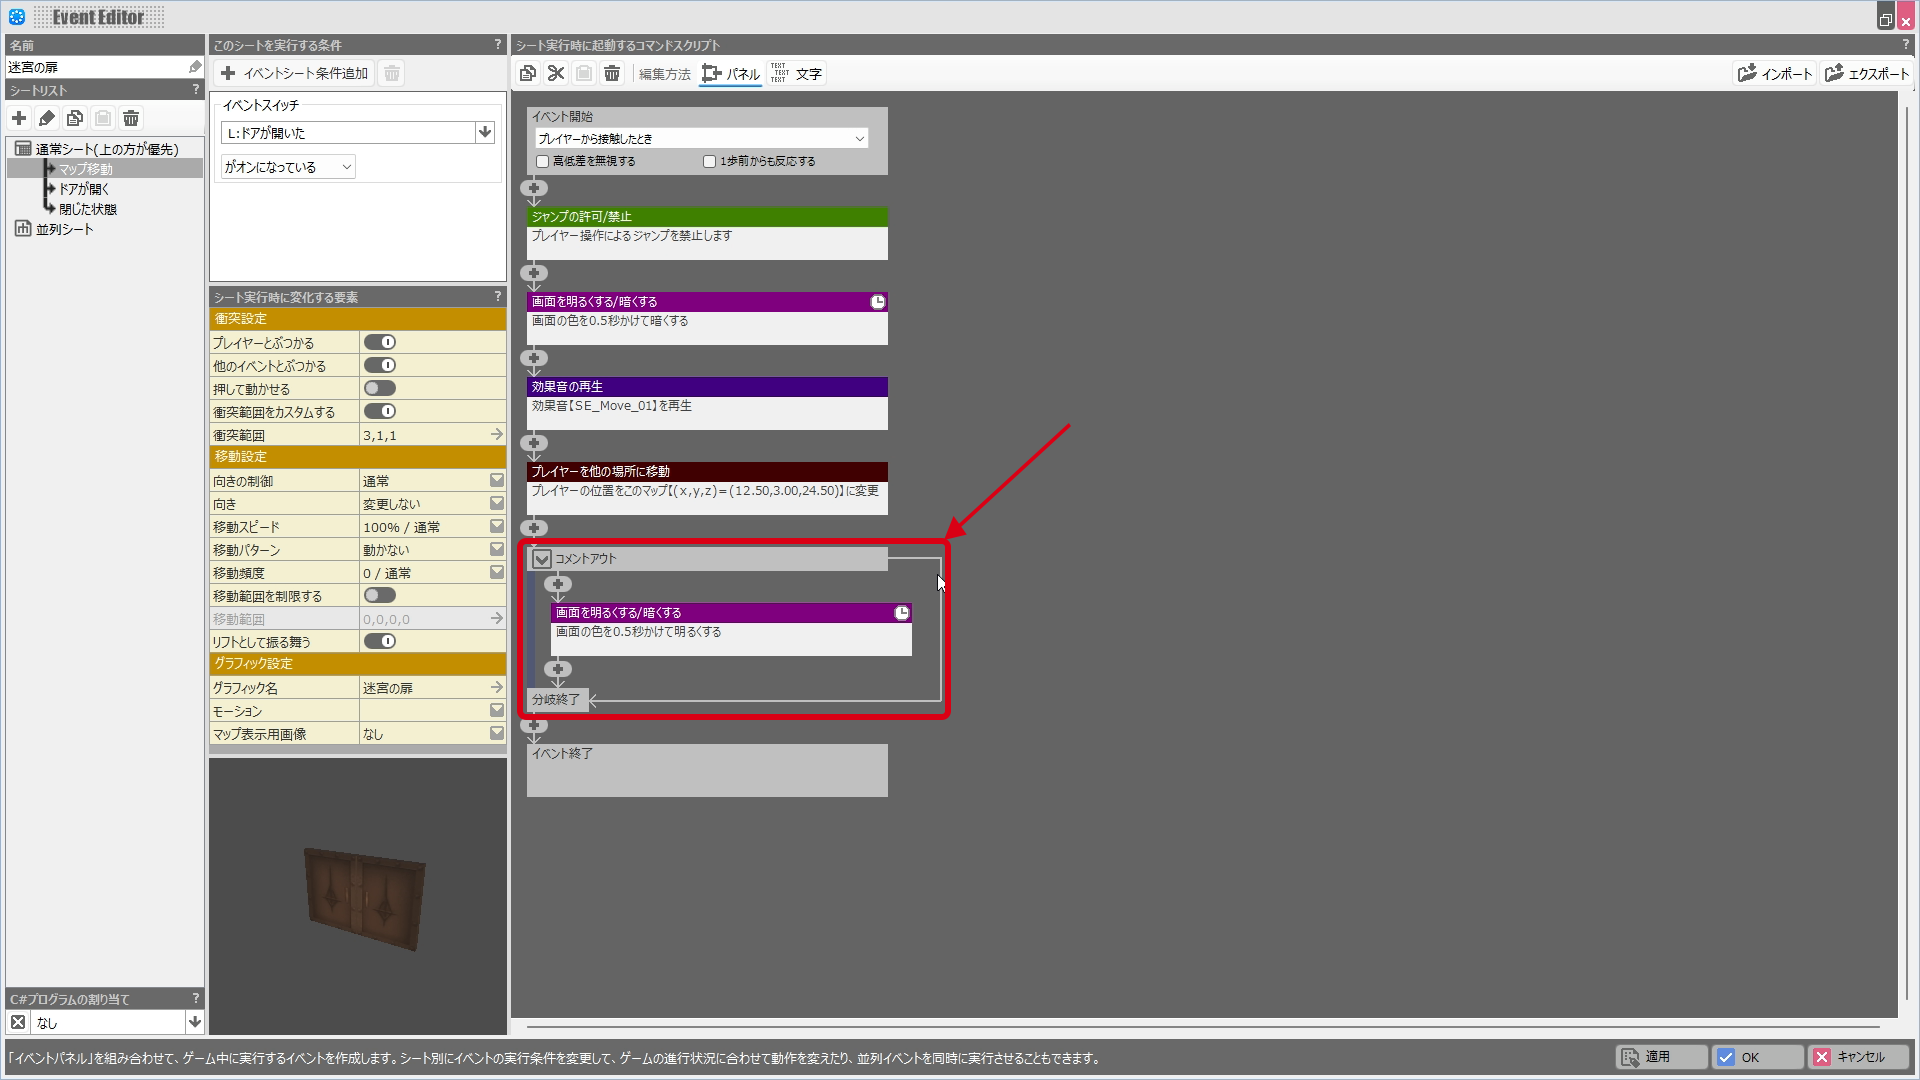Click the delete trash icon in script toolbar
The image size is (1920, 1080).
pos(612,73)
